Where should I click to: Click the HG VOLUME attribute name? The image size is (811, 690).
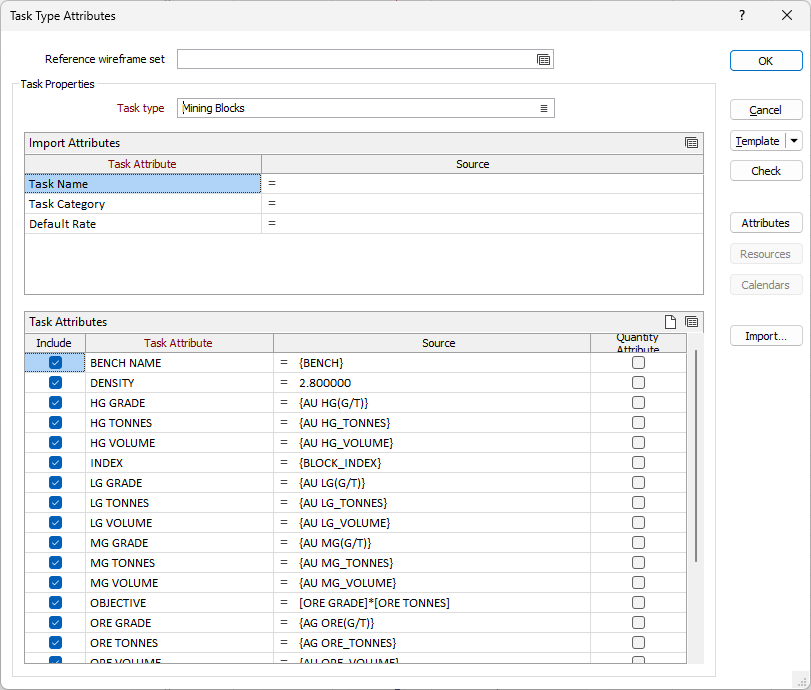point(123,443)
